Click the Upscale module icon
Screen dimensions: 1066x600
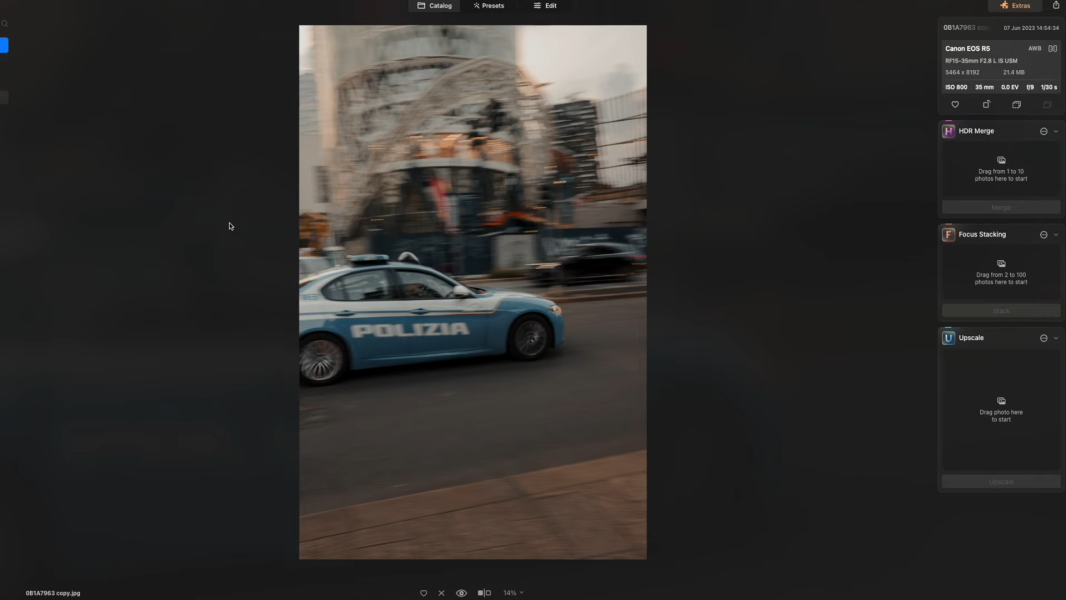(948, 338)
